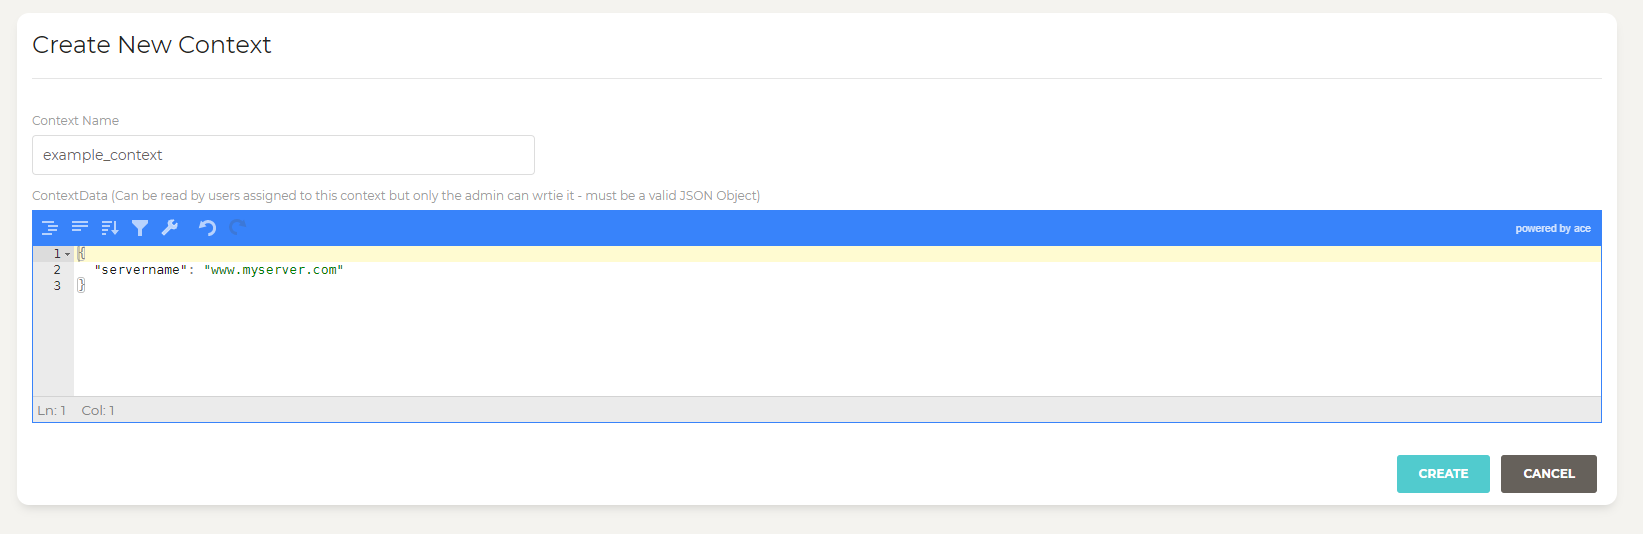Compact the JSON data icon
This screenshot has width=1643, height=534.
pos(80,228)
